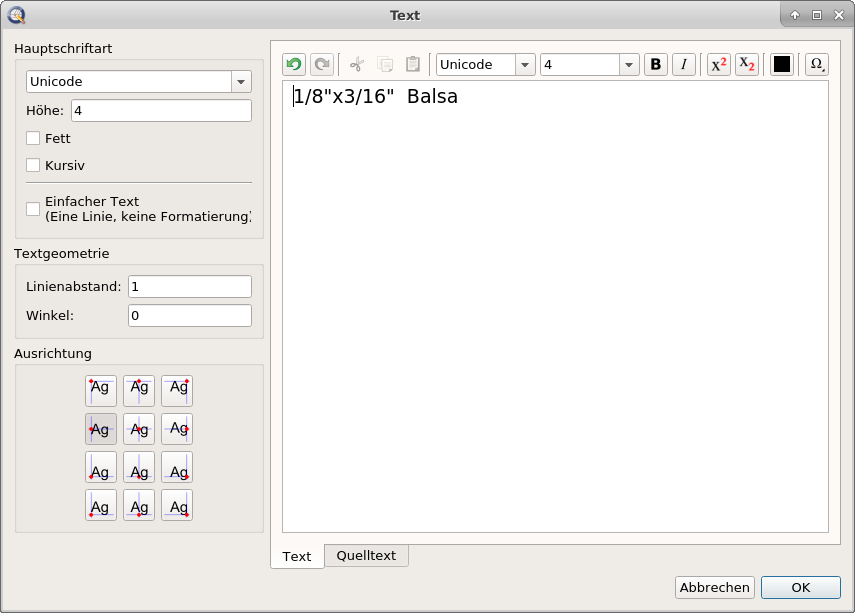Apply superscript formatting
This screenshot has width=855, height=613.
pyautogui.click(x=718, y=65)
